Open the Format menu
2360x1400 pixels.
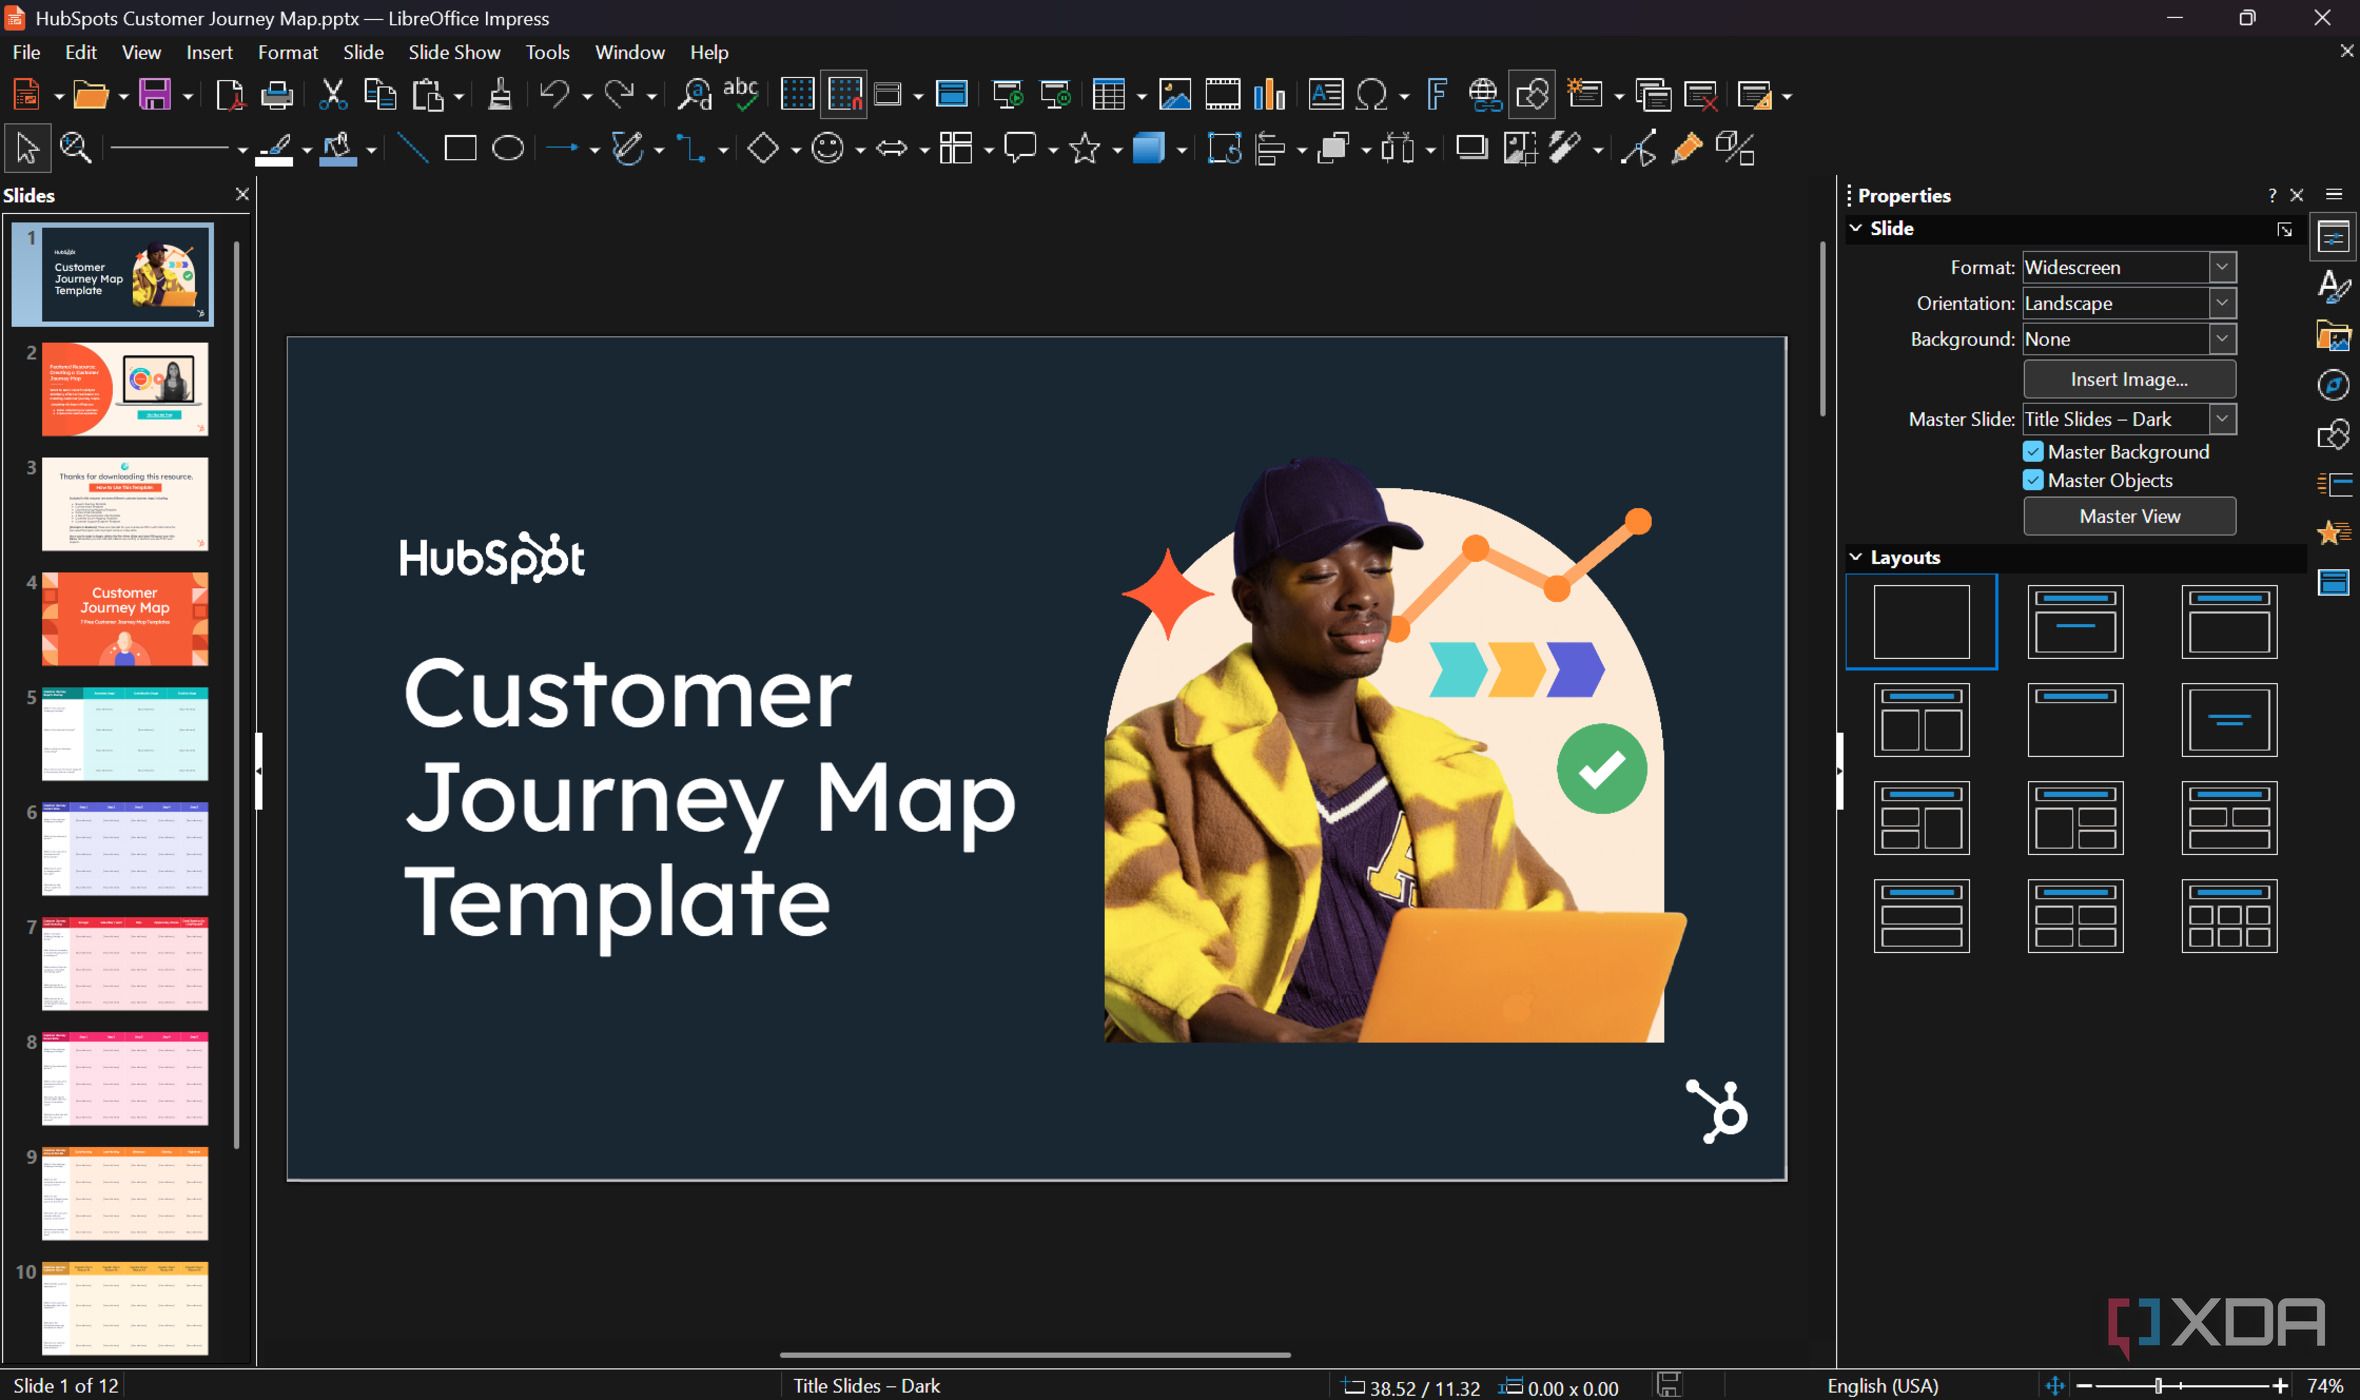(288, 52)
